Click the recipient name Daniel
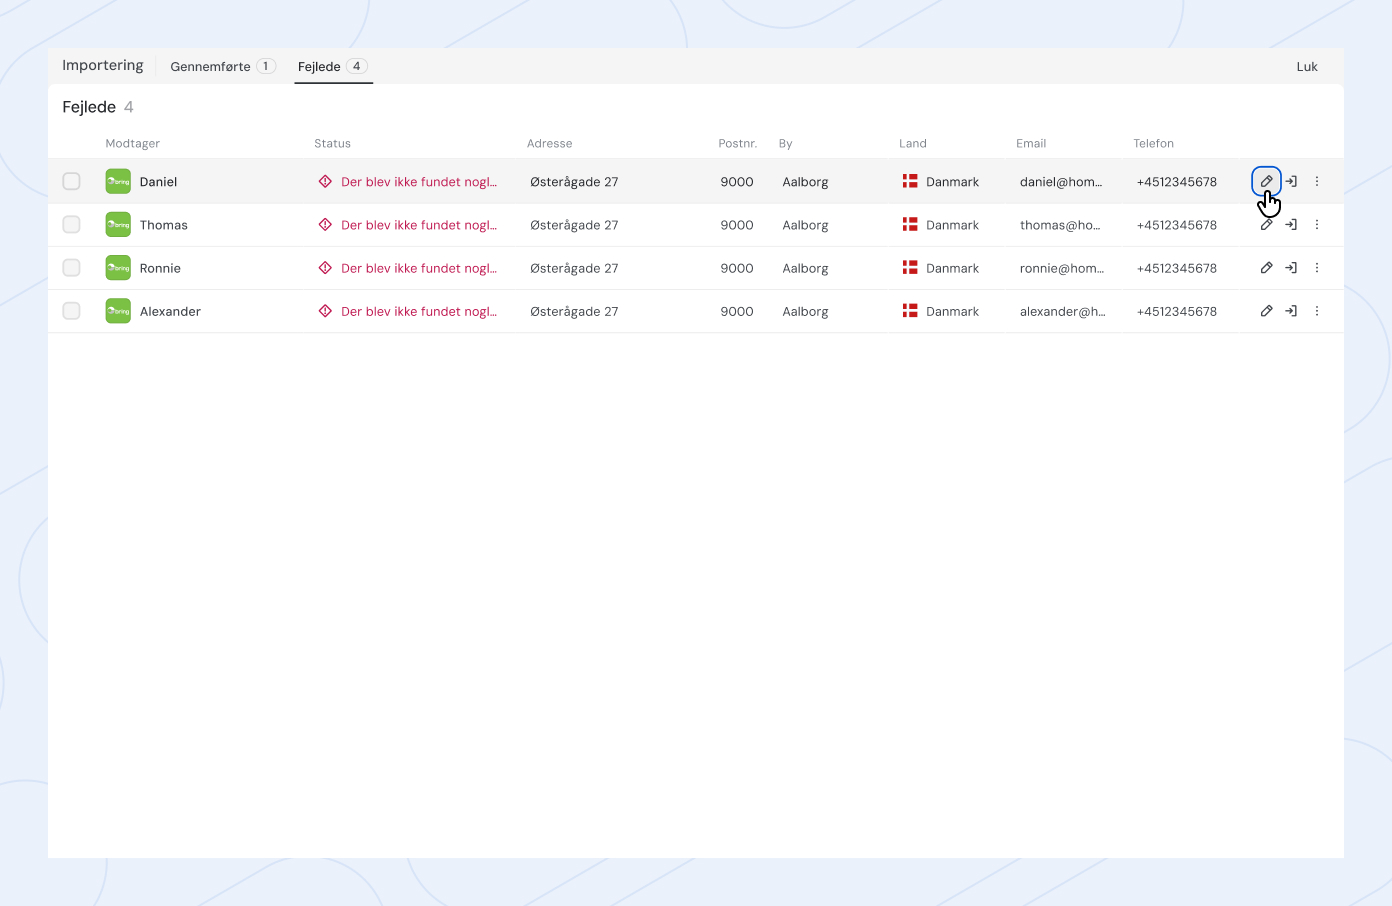 pyautogui.click(x=158, y=182)
